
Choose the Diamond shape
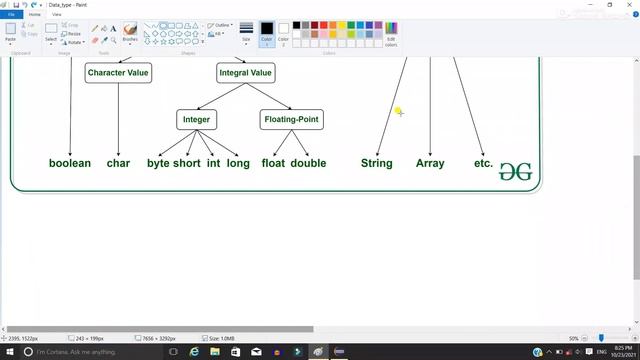(155, 33)
